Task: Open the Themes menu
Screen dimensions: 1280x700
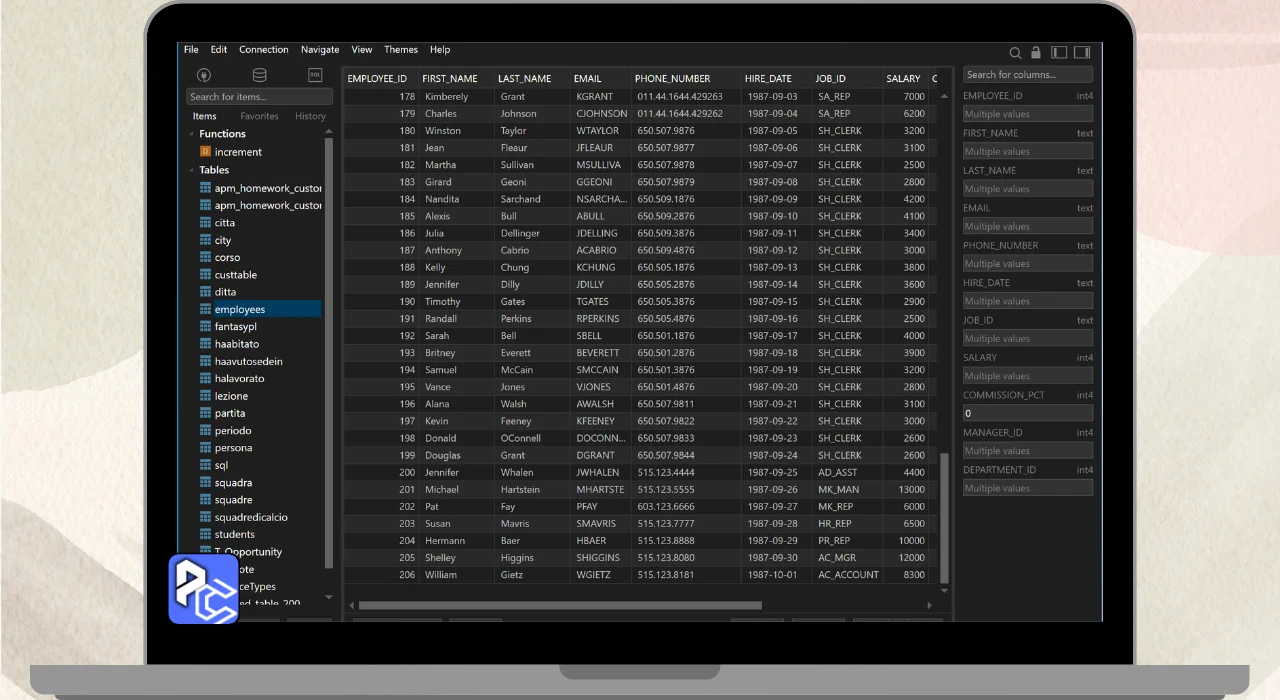Action: [401, 50]
